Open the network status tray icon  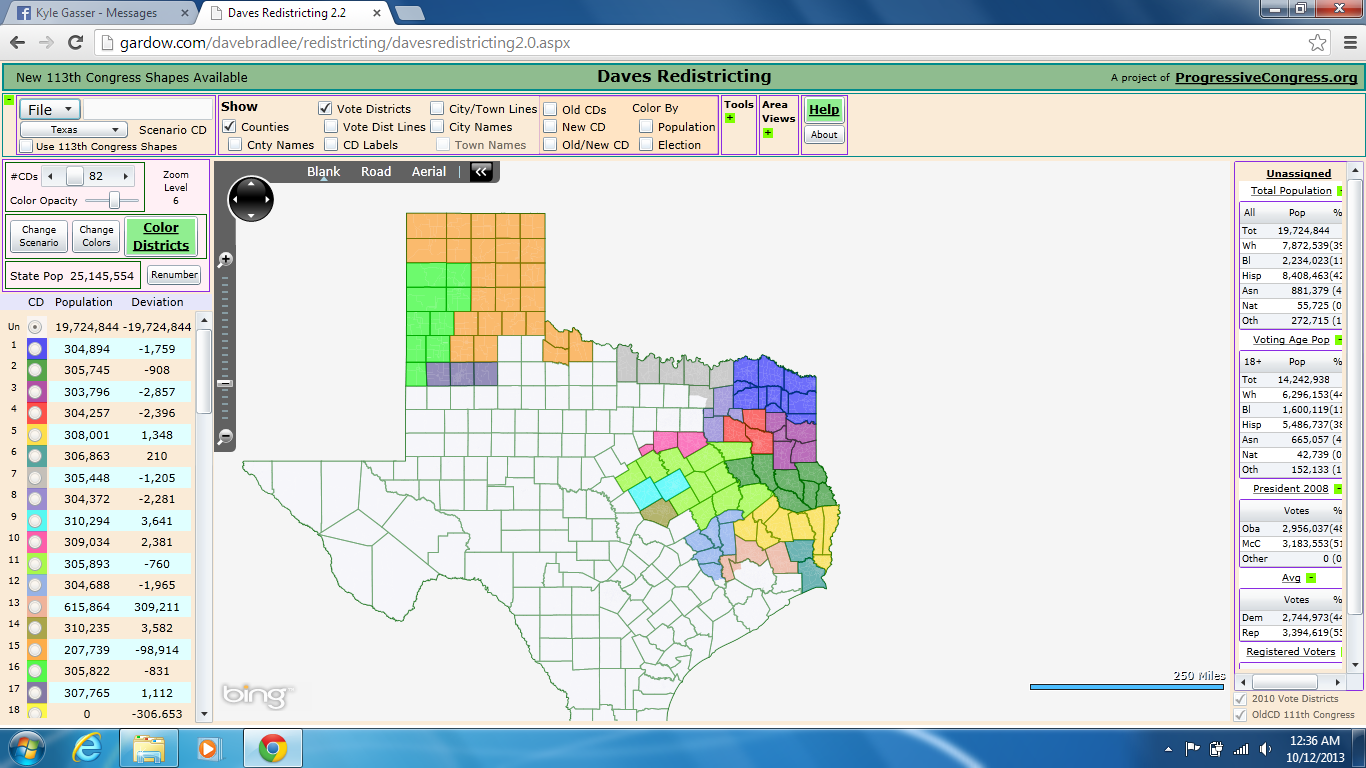pos(1241,748)
